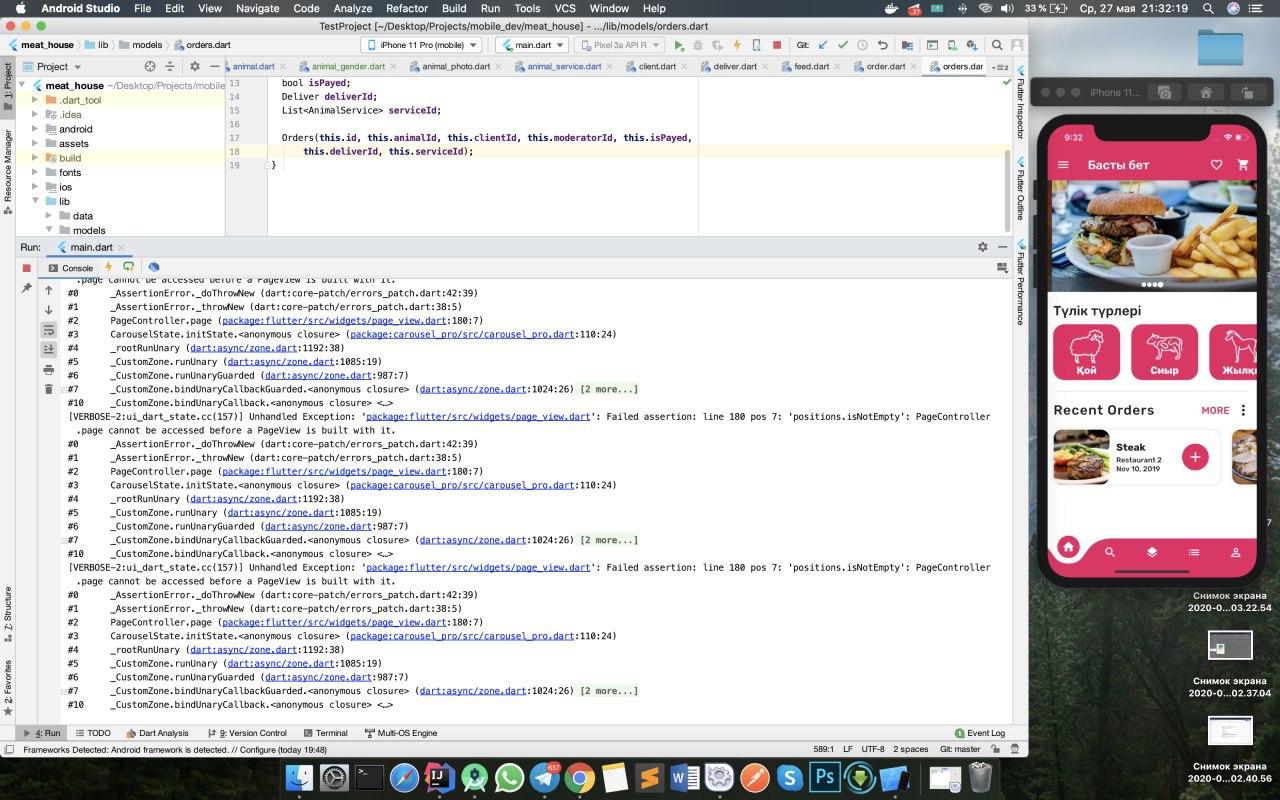Screen dimensions: 1280x800
Task: Click the Debug bug icon in toolbar
Action: [x=698, y=45]
